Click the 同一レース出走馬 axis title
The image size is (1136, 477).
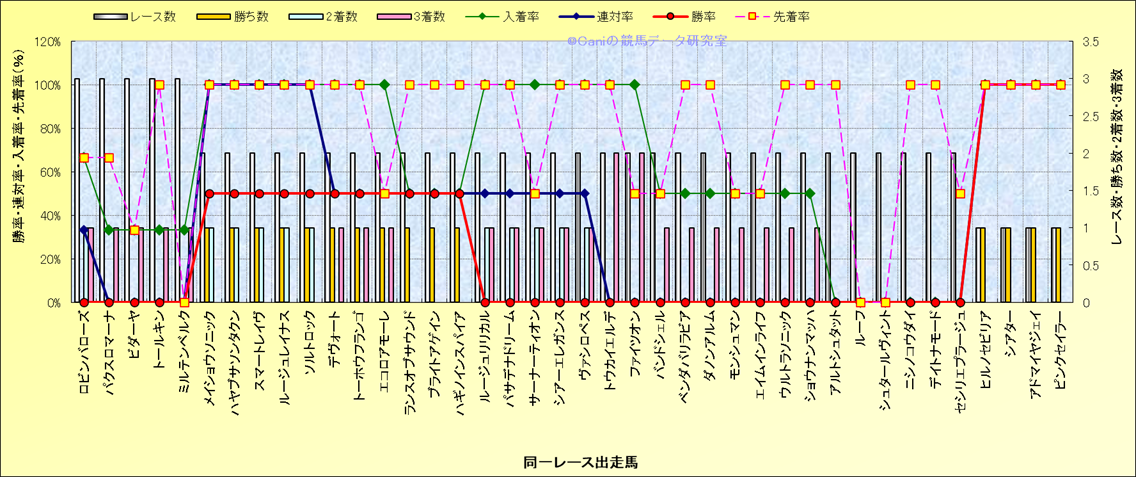tap(580, 462)
